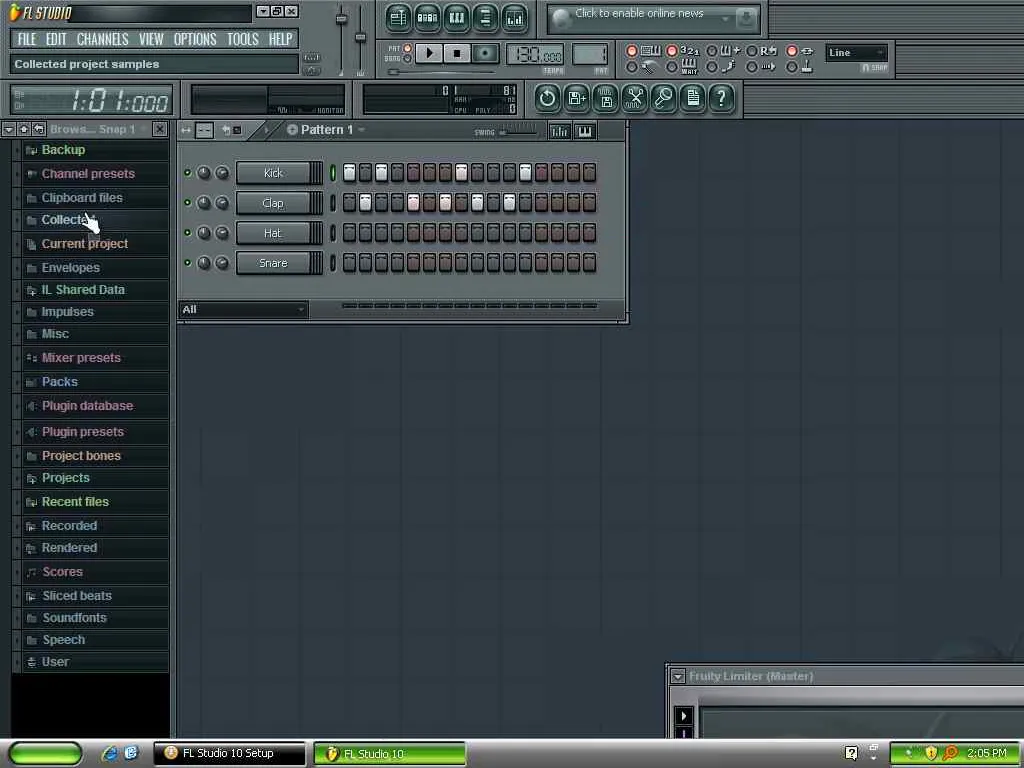Open the Line snap selector dropdown
This screenshot has width=1024, height=768.
click(x=856, y=53)
